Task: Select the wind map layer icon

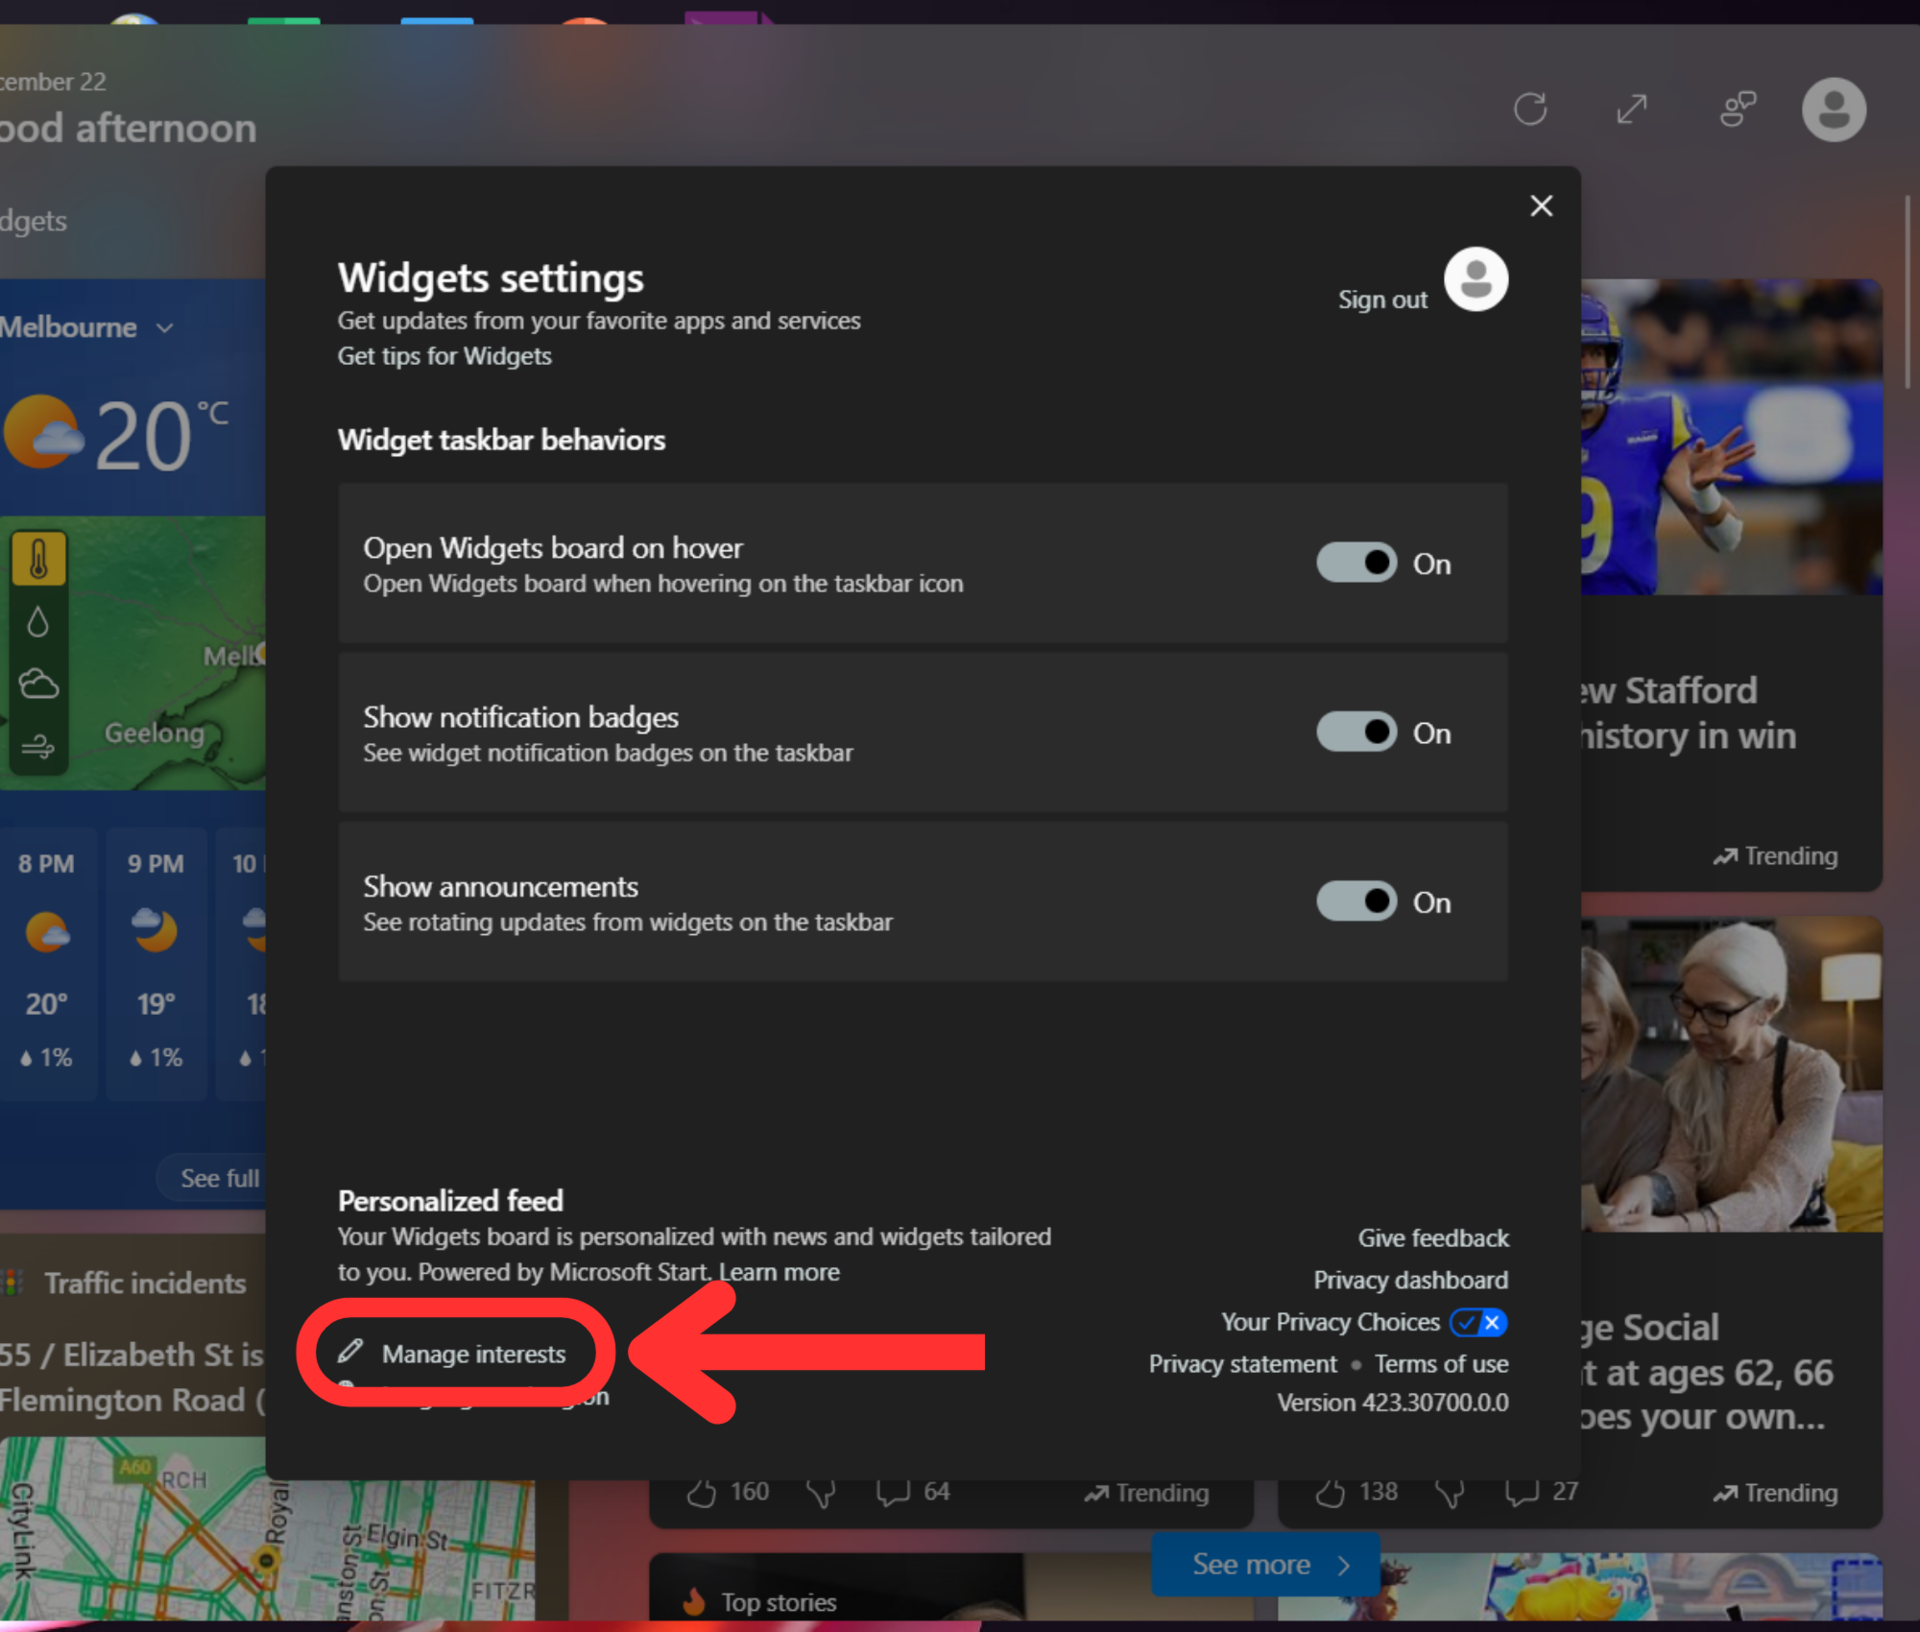Action: click(x=39, y=746)
